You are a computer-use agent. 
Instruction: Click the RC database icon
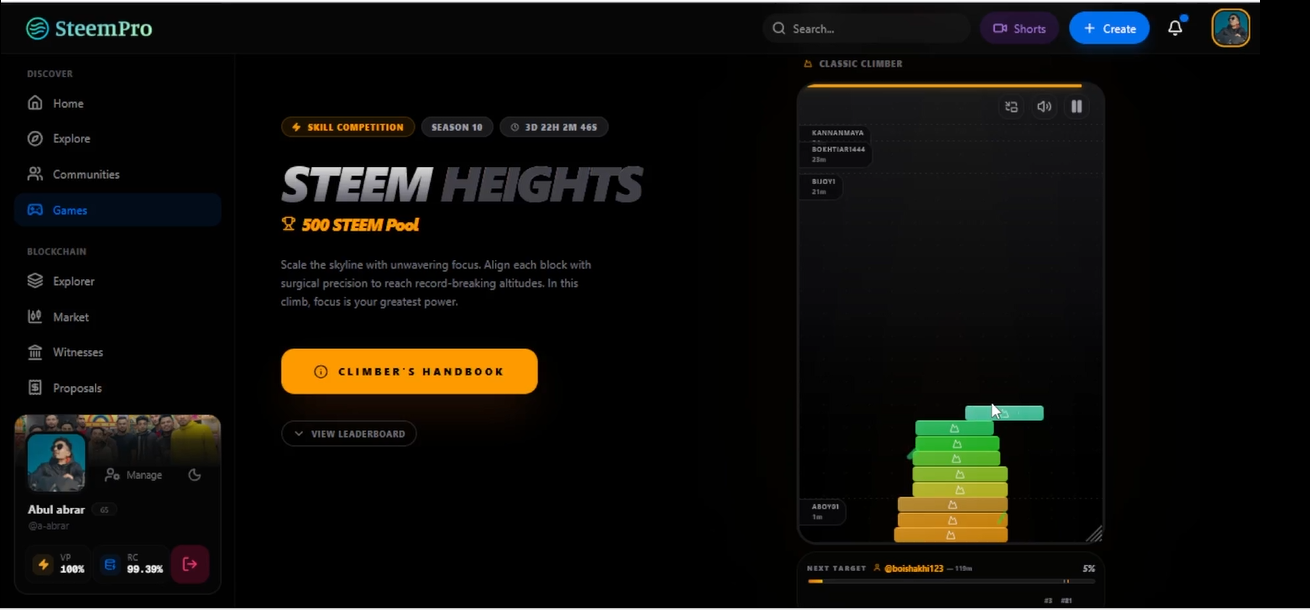(110, 565)
